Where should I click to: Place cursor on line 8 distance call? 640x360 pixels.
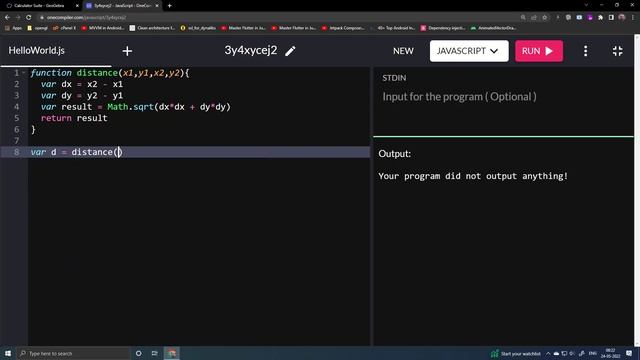(96, 152)
